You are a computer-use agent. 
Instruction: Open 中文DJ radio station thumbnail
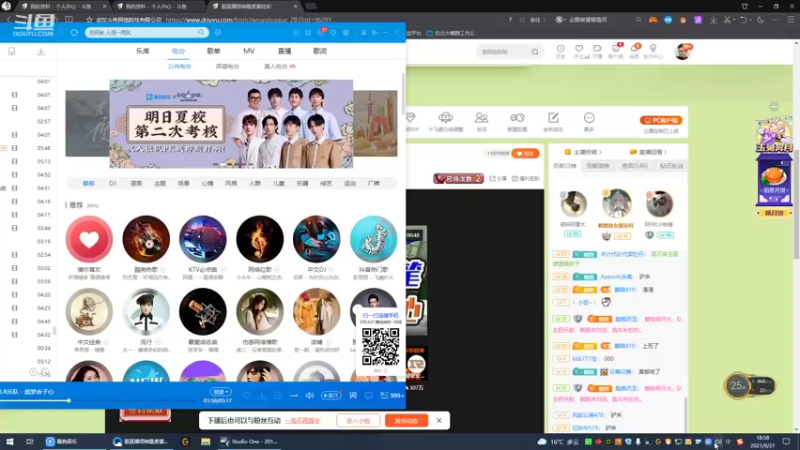click(x=316, y=239)
